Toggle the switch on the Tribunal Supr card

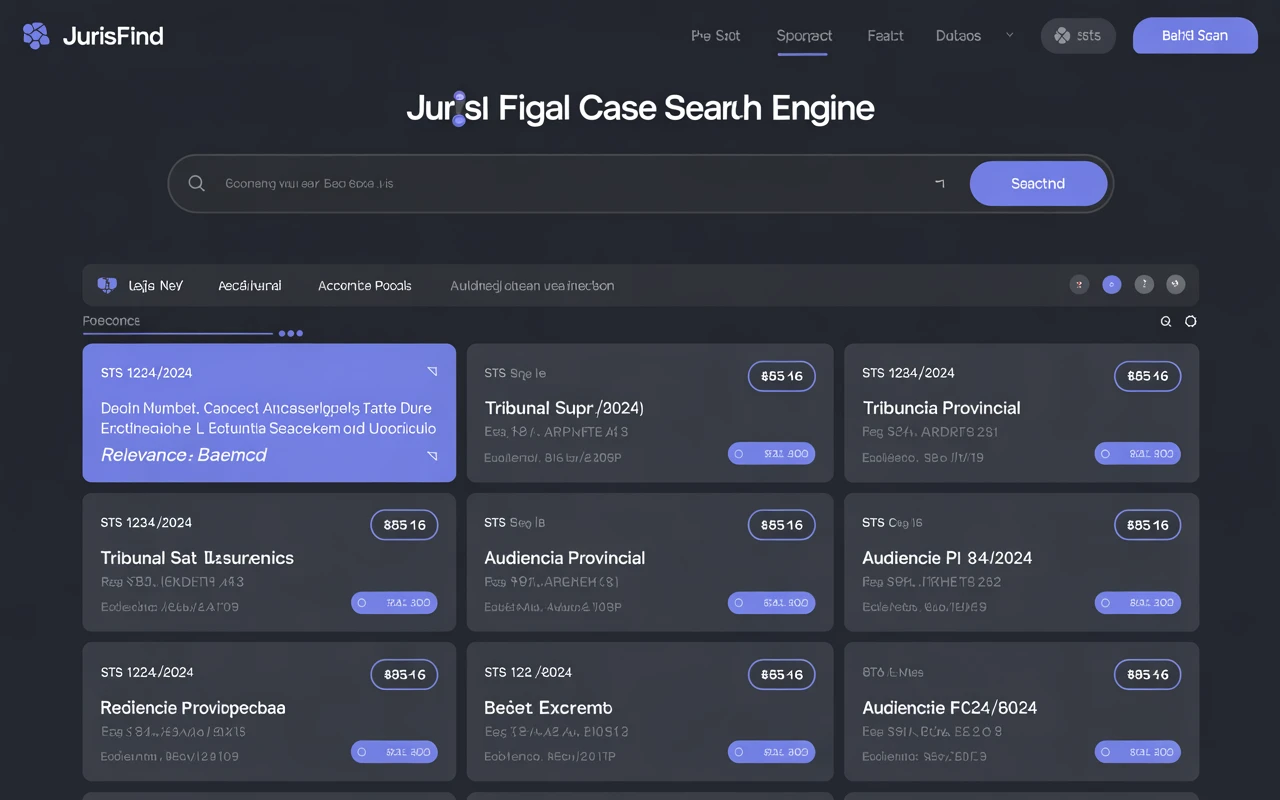pyautogui.click(x=771, y=453)
